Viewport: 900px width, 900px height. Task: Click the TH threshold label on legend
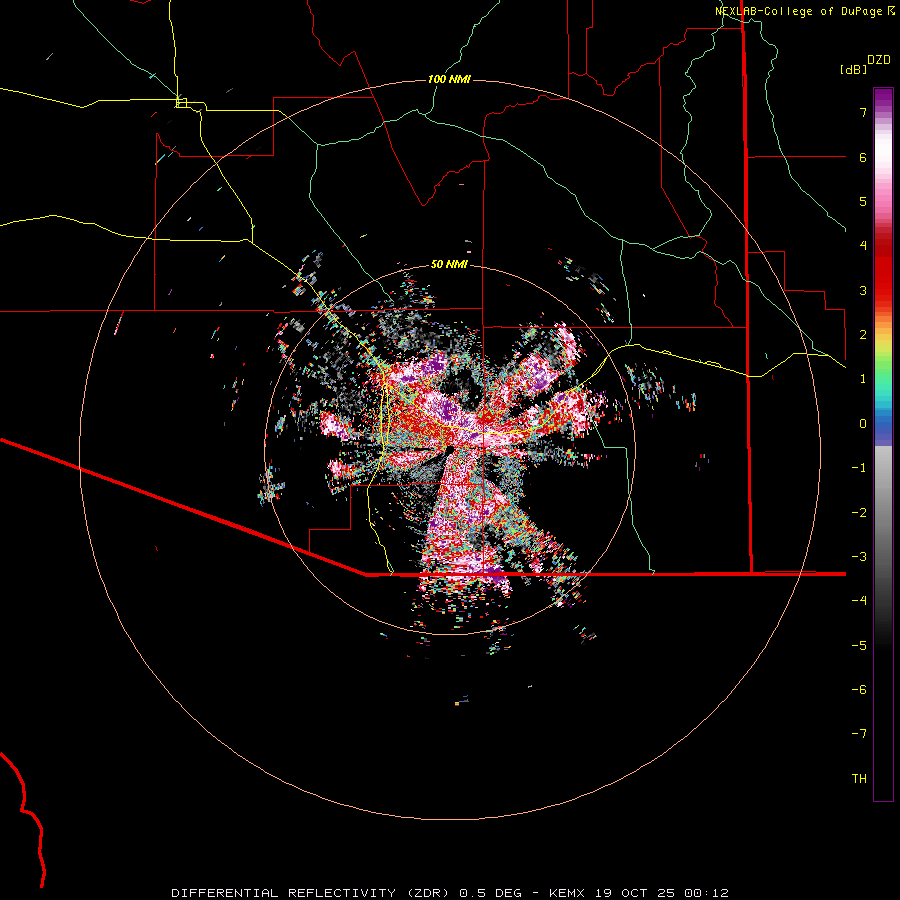coord(859,779)
